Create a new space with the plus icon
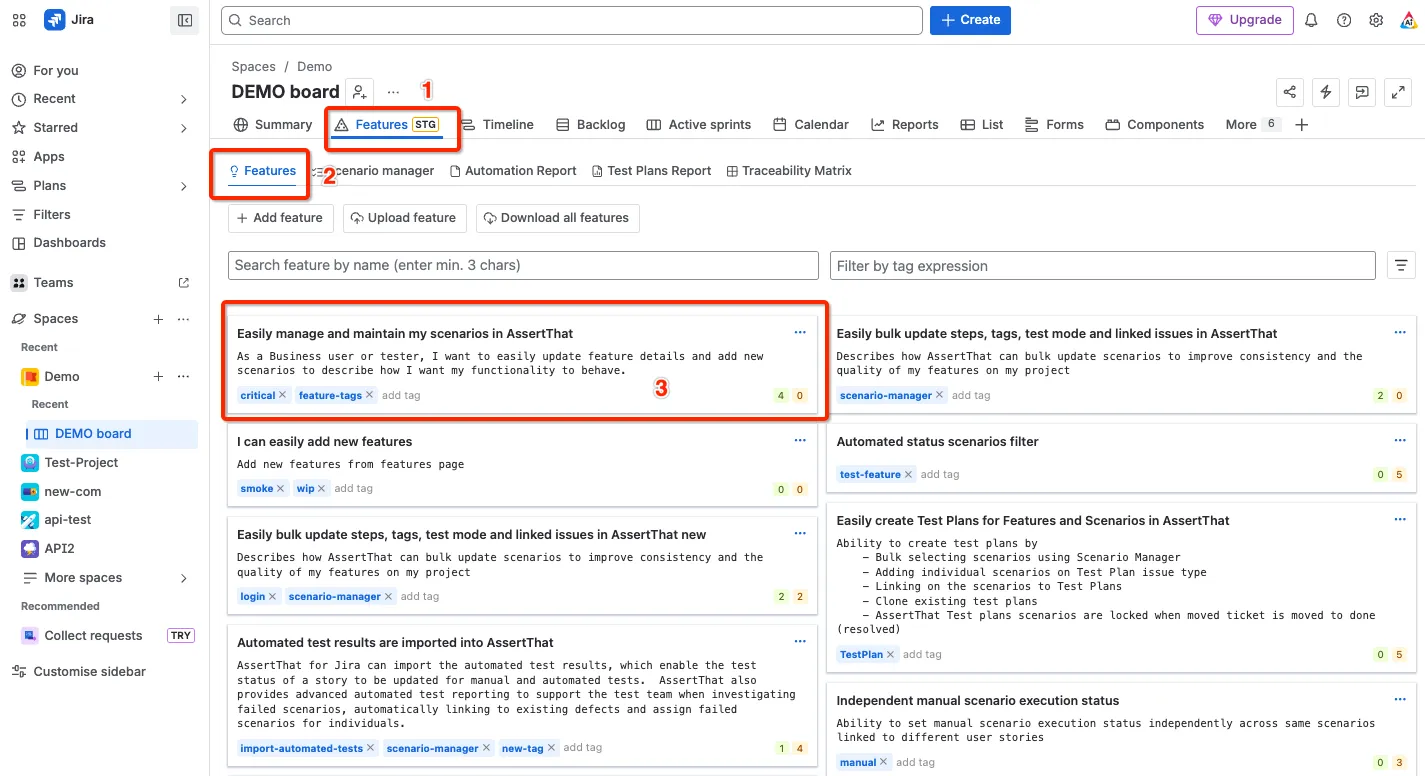The height and width of the screenshot is (776, 1425). (158, 319)
